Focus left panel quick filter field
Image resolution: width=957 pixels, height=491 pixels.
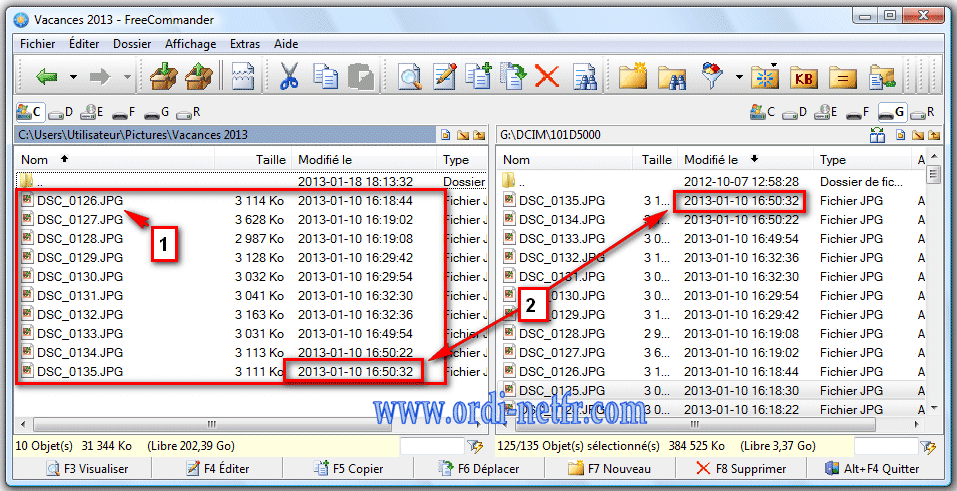(x=432, y=446)
